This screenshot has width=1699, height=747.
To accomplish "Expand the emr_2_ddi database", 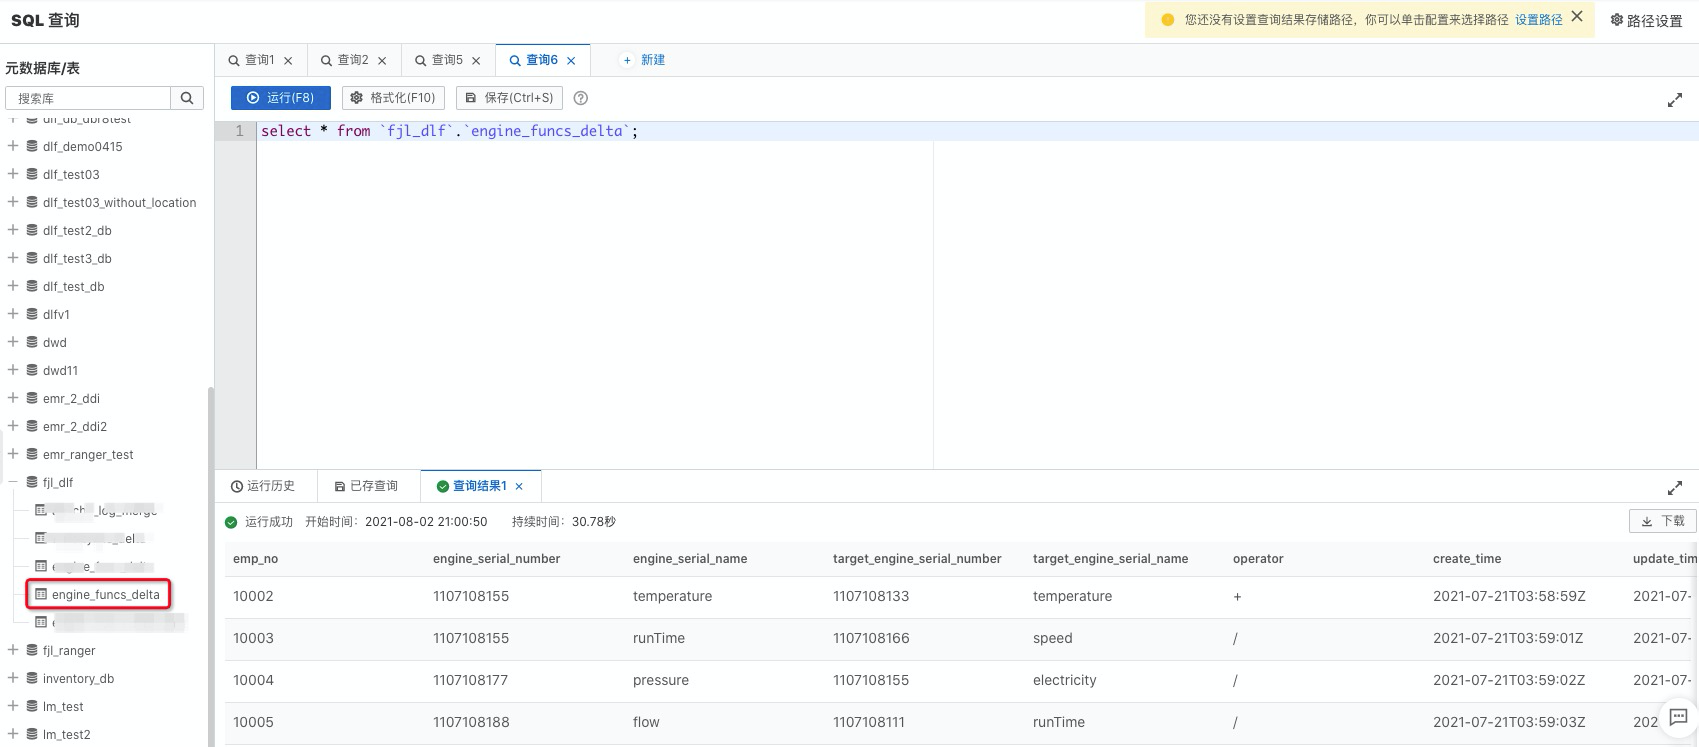I will pos(13,398).
